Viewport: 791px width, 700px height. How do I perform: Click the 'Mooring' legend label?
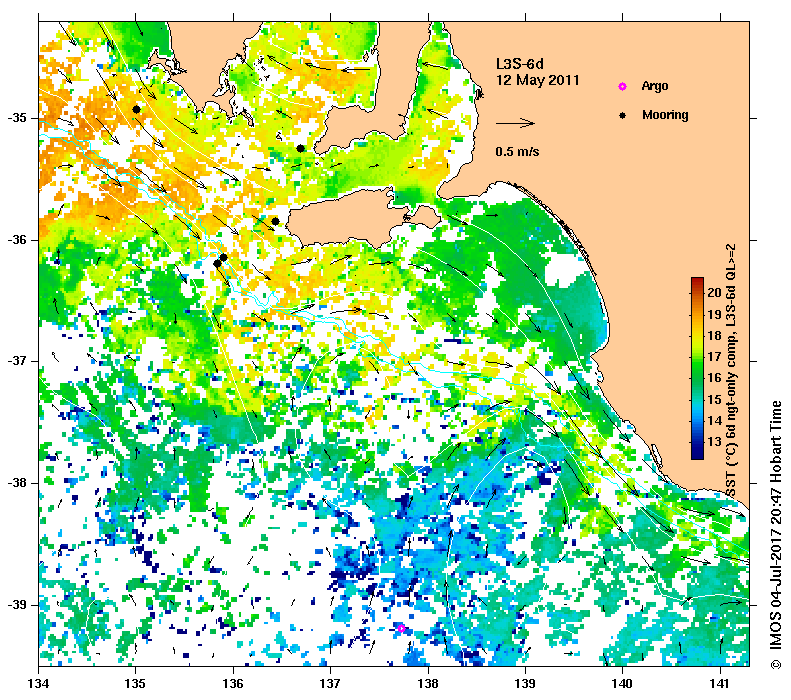click(x=665, y=115)
